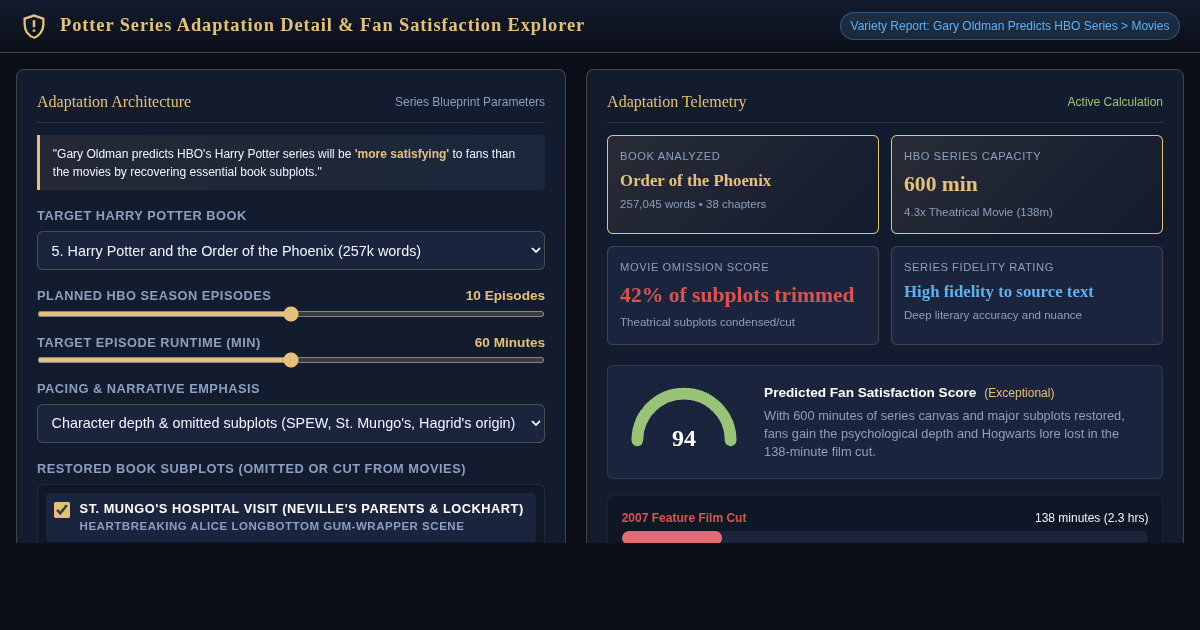The width and height of the screenshot is (1200, 630).
Task: Open Pacing & Narrative Emphasis dropdown
Action: pos(291,424)
